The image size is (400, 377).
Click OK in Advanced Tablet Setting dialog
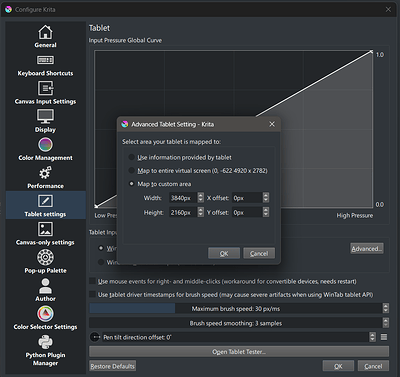(224, 253)
